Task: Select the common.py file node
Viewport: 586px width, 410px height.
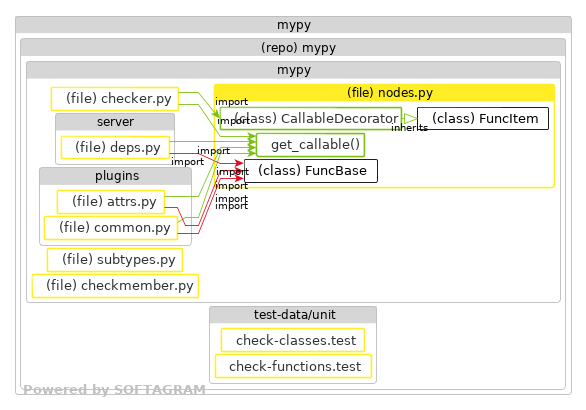Action: pyautogui.click(x=111, y=228)
